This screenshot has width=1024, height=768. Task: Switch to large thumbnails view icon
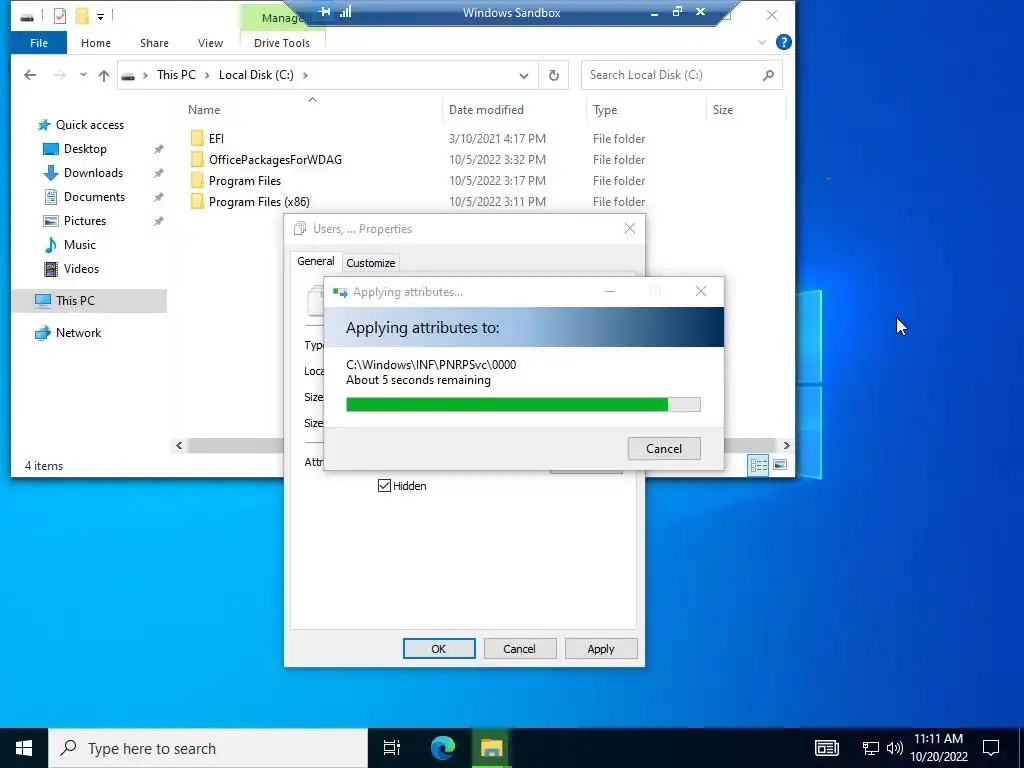(x=780, y=465)
